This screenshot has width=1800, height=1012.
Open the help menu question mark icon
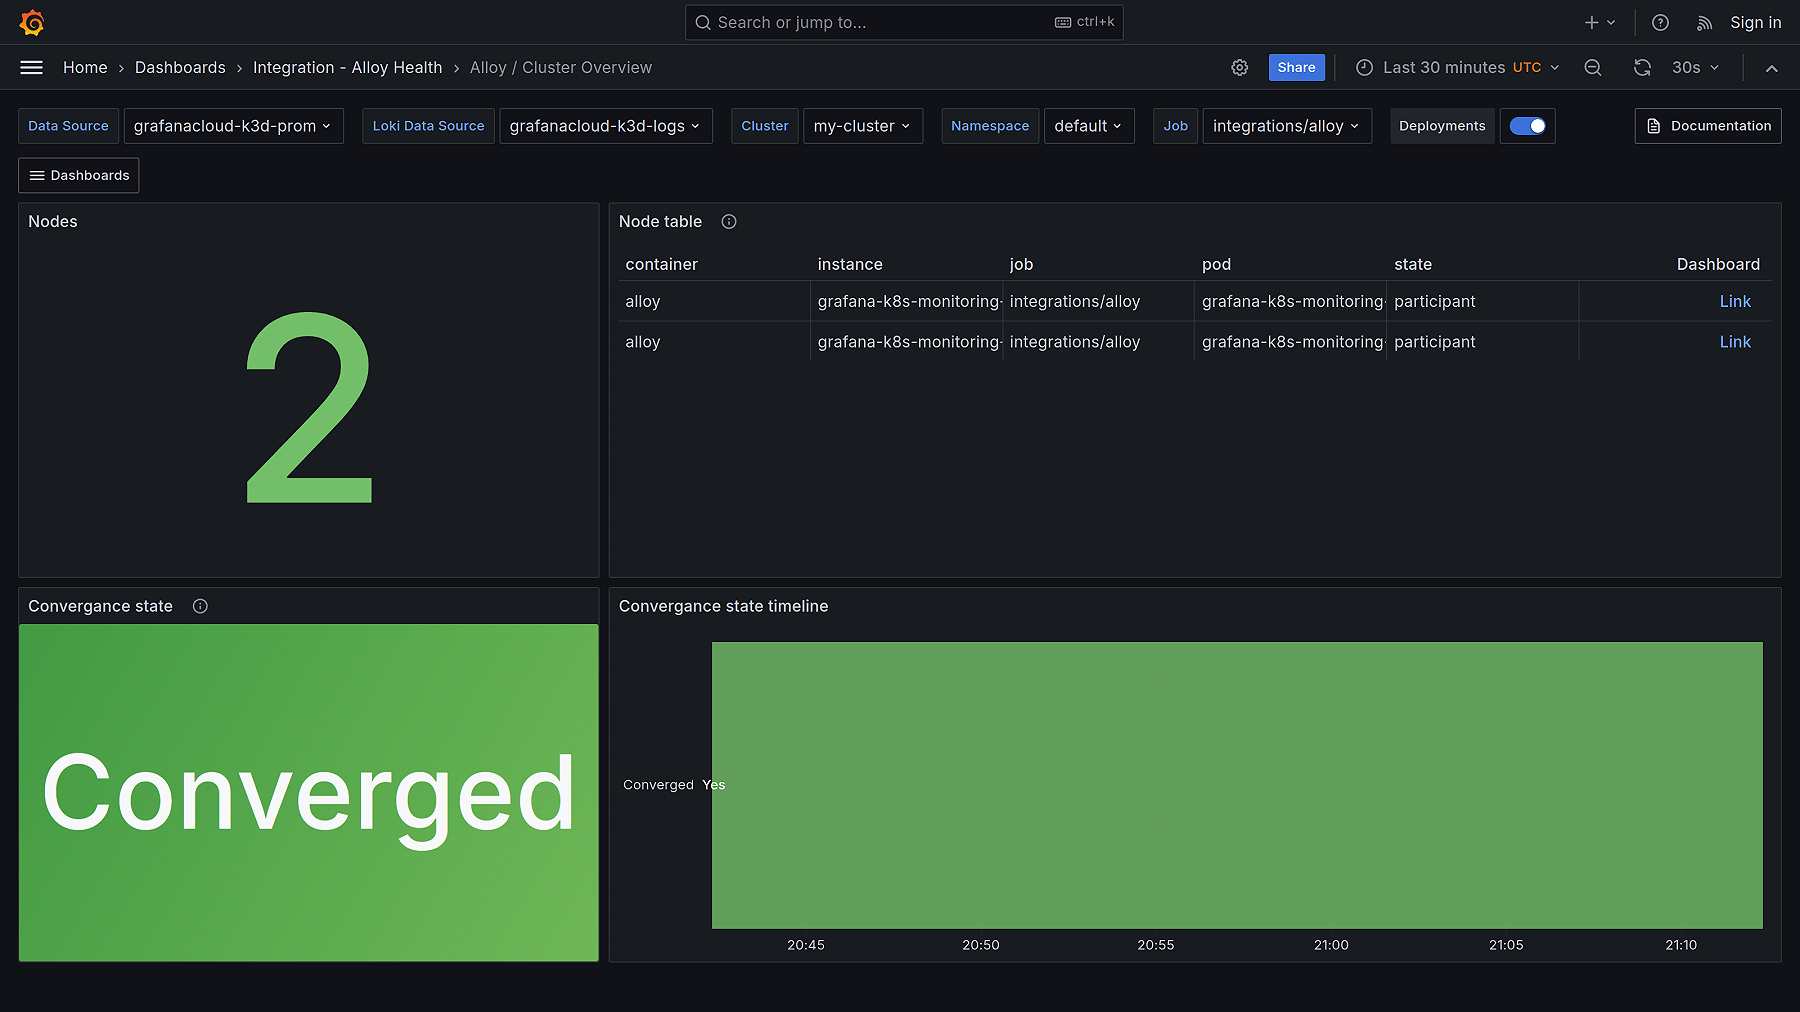click(x=1660, y=22)
